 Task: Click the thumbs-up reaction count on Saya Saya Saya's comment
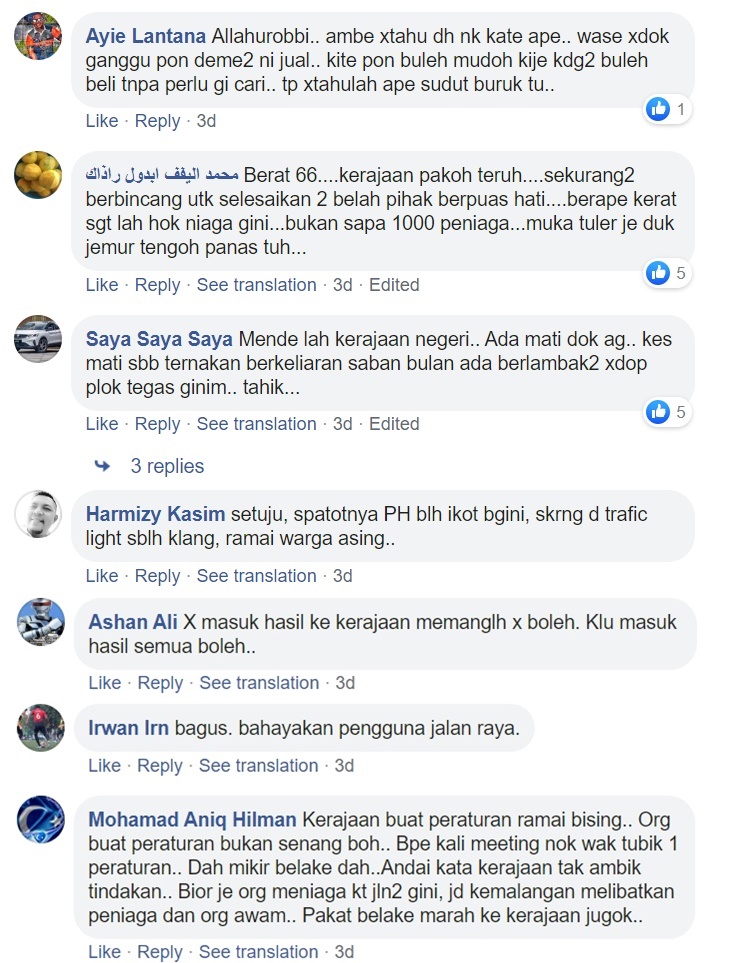coord(681,412)
